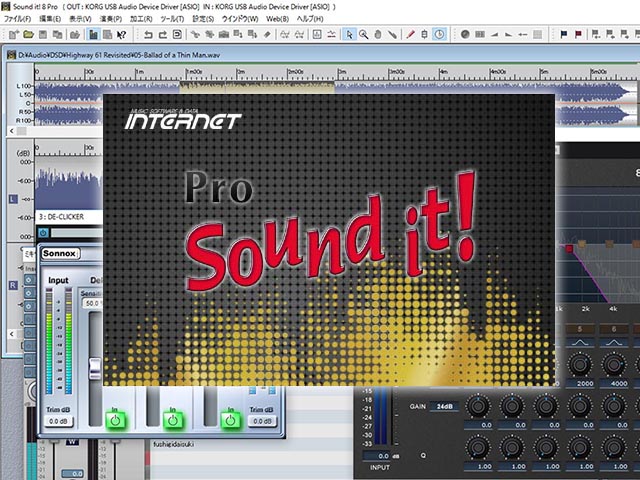Viewport: 640px width, 480px height.
Task: Toggle the leftmost green In power button
Action: [x=113, y=418]
